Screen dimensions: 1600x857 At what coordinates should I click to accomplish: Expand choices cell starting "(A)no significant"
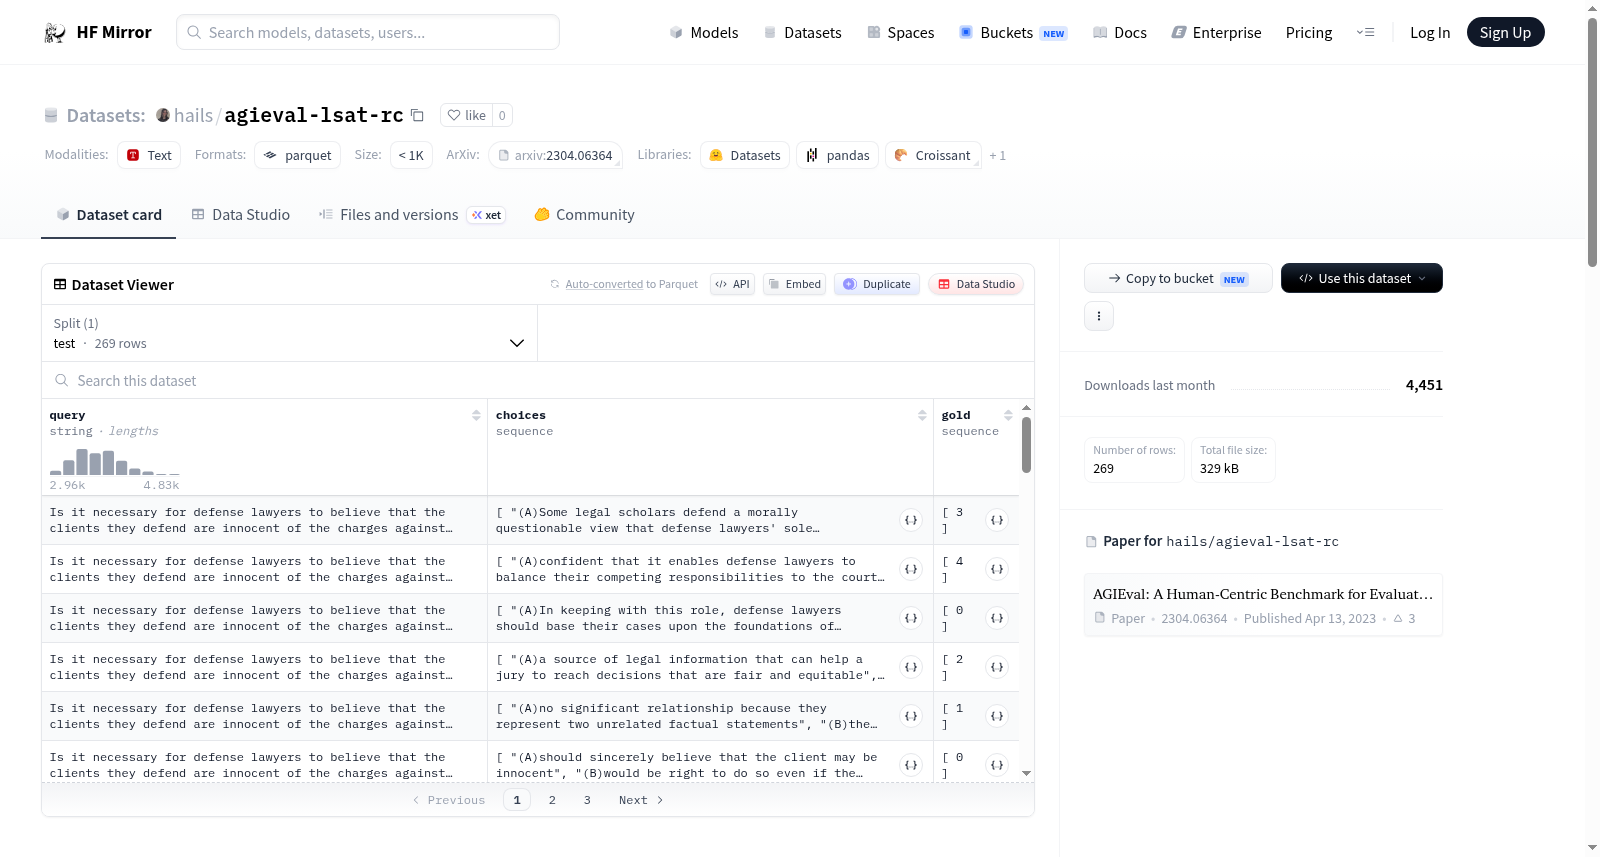click(x=911, y=716)
